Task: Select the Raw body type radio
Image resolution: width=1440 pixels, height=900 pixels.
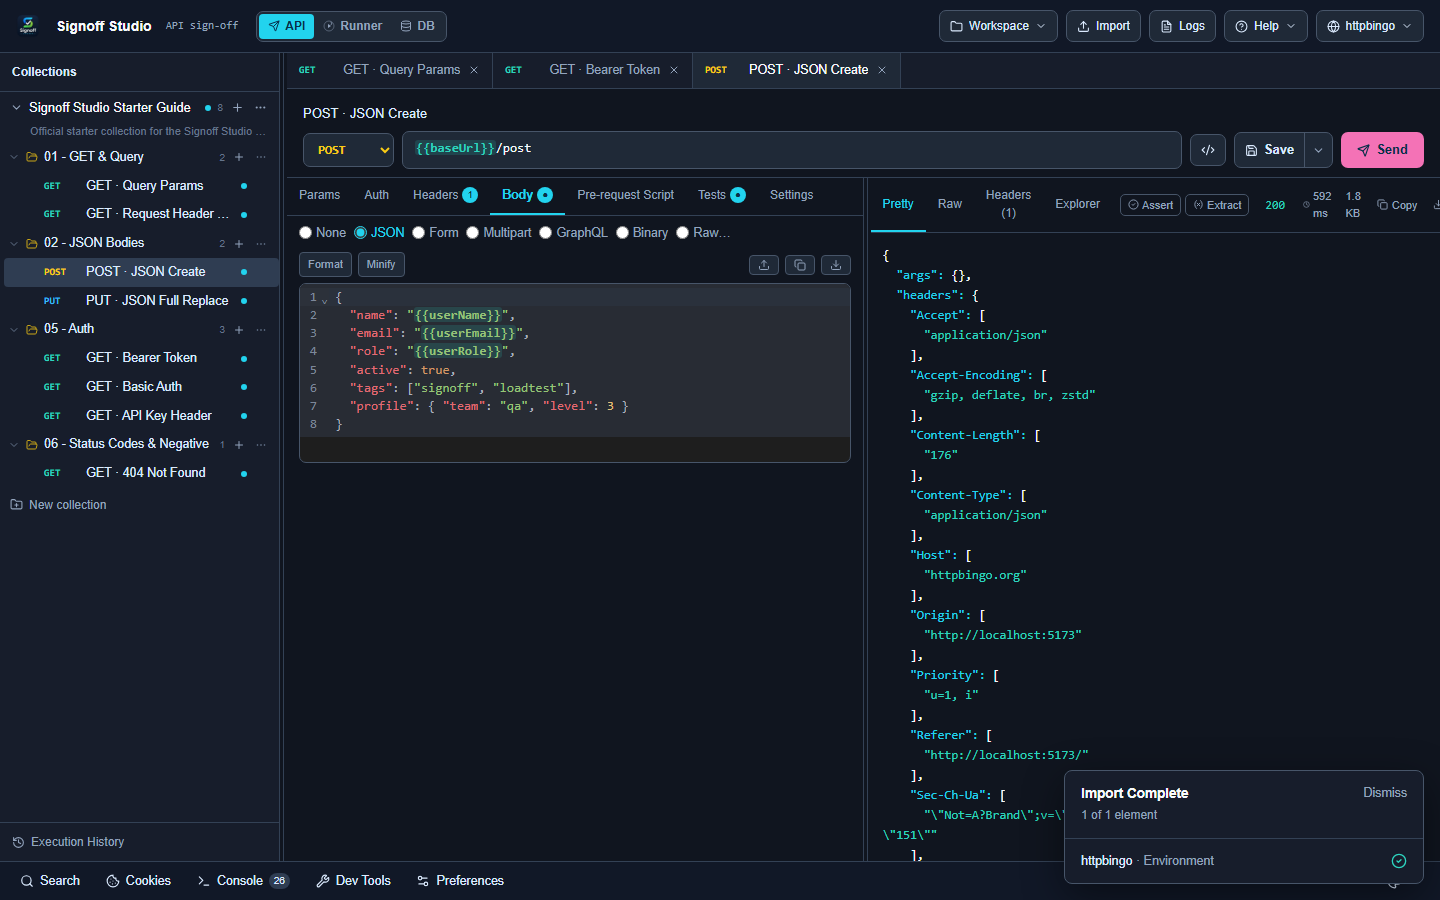Action: 683,233
